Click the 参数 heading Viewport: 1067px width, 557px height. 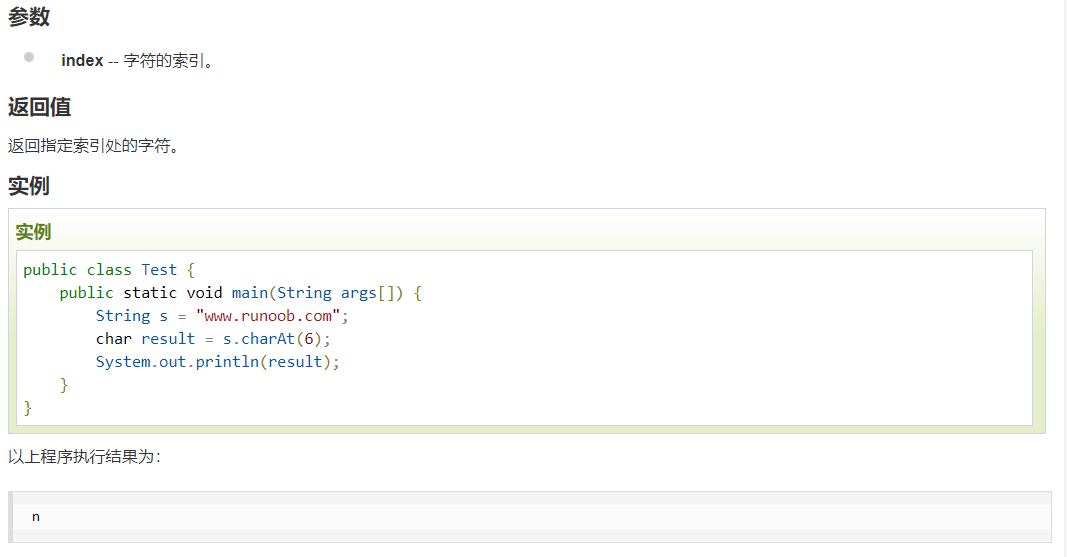[29, 17]
